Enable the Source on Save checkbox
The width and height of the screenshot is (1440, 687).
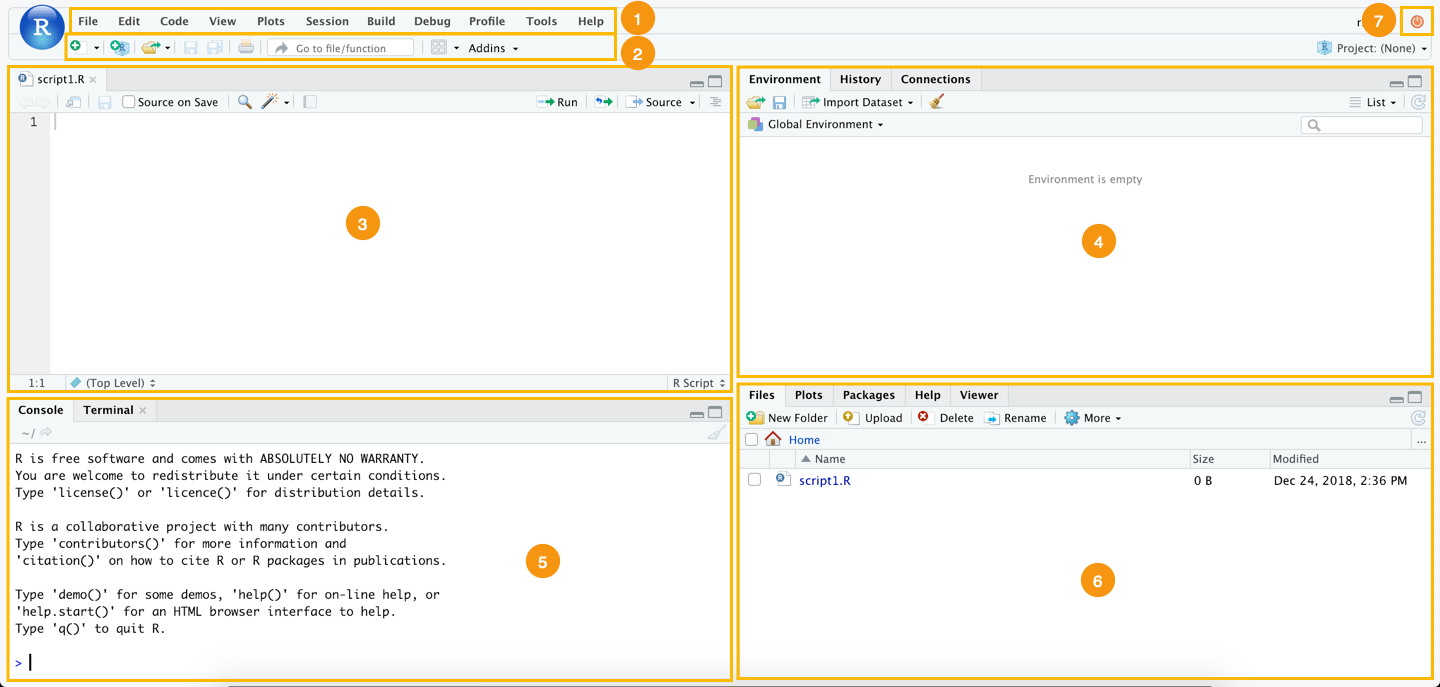click(x=128, y=101)
